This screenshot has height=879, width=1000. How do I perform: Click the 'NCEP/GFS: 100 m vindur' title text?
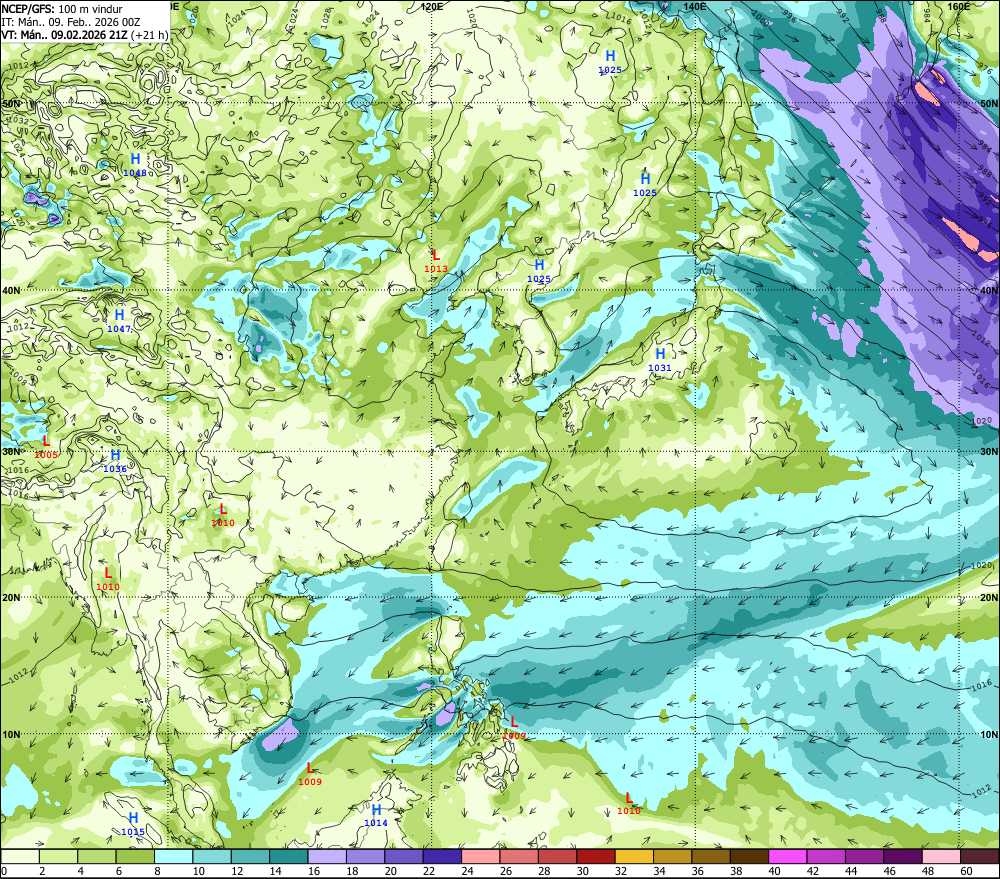tap(62, 9)
